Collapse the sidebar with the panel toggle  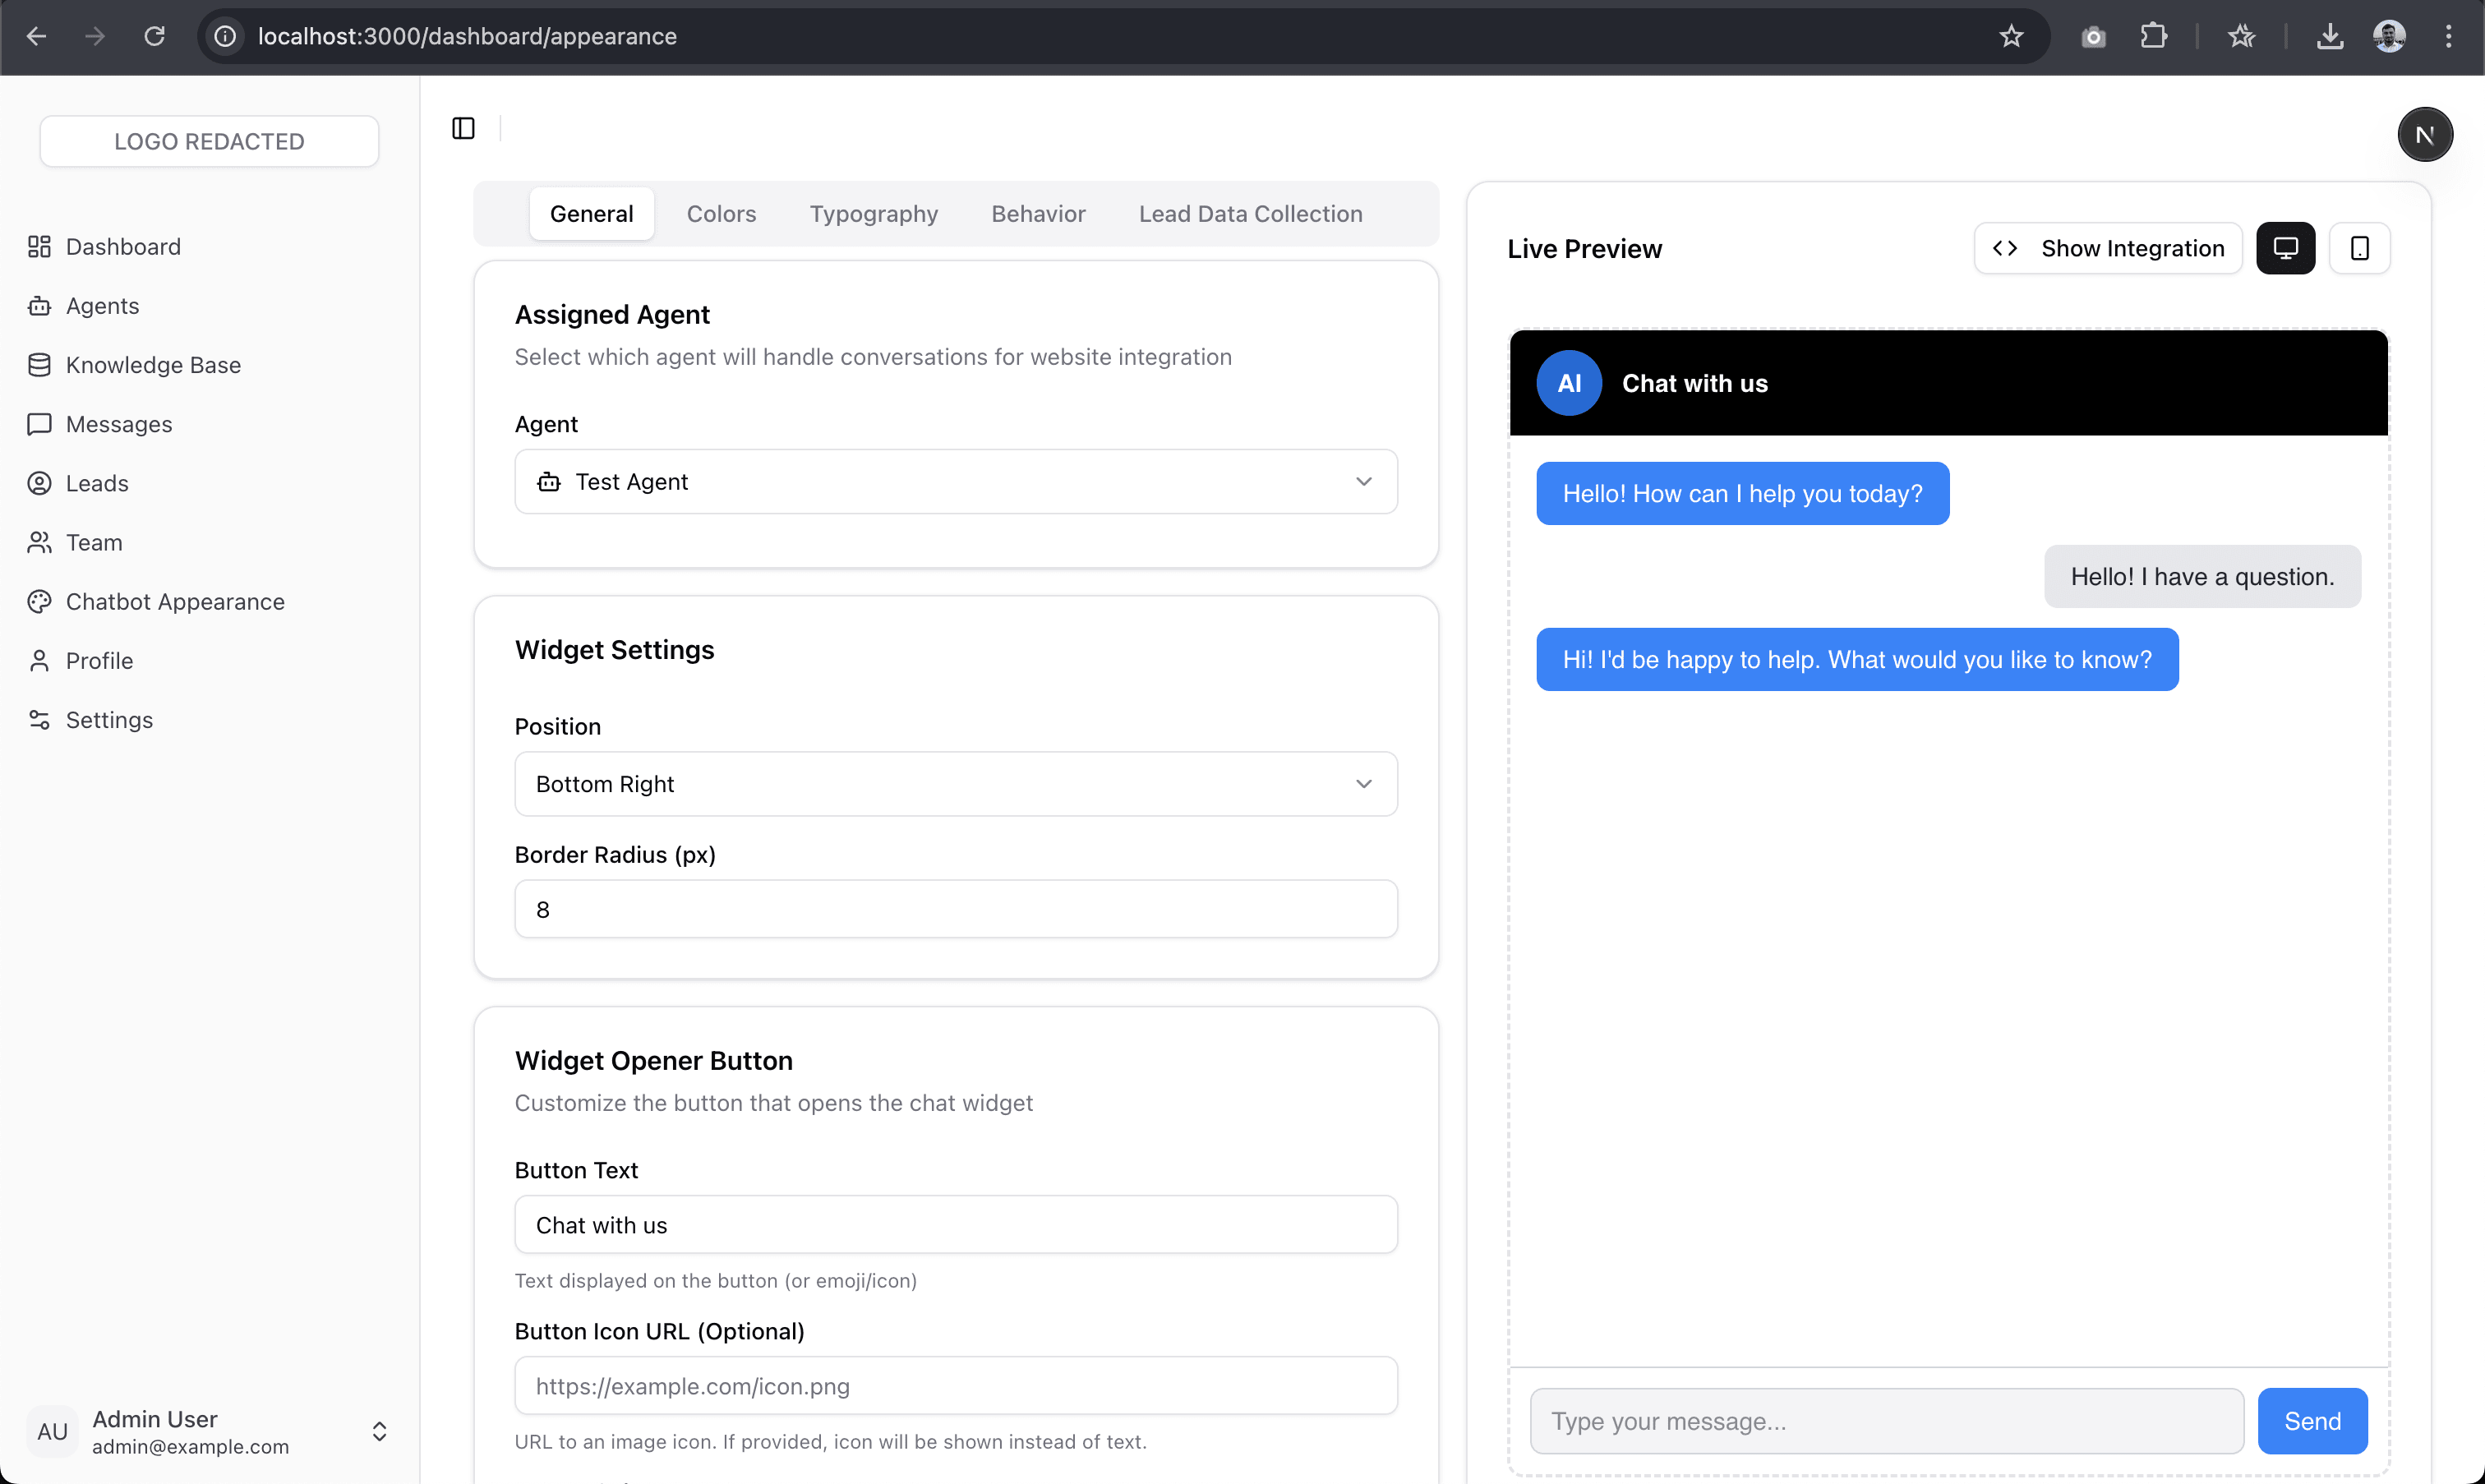coord(462,128)
